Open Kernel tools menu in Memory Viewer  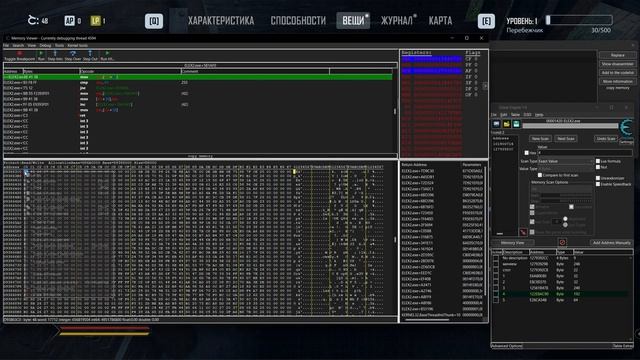coord(78,45)
